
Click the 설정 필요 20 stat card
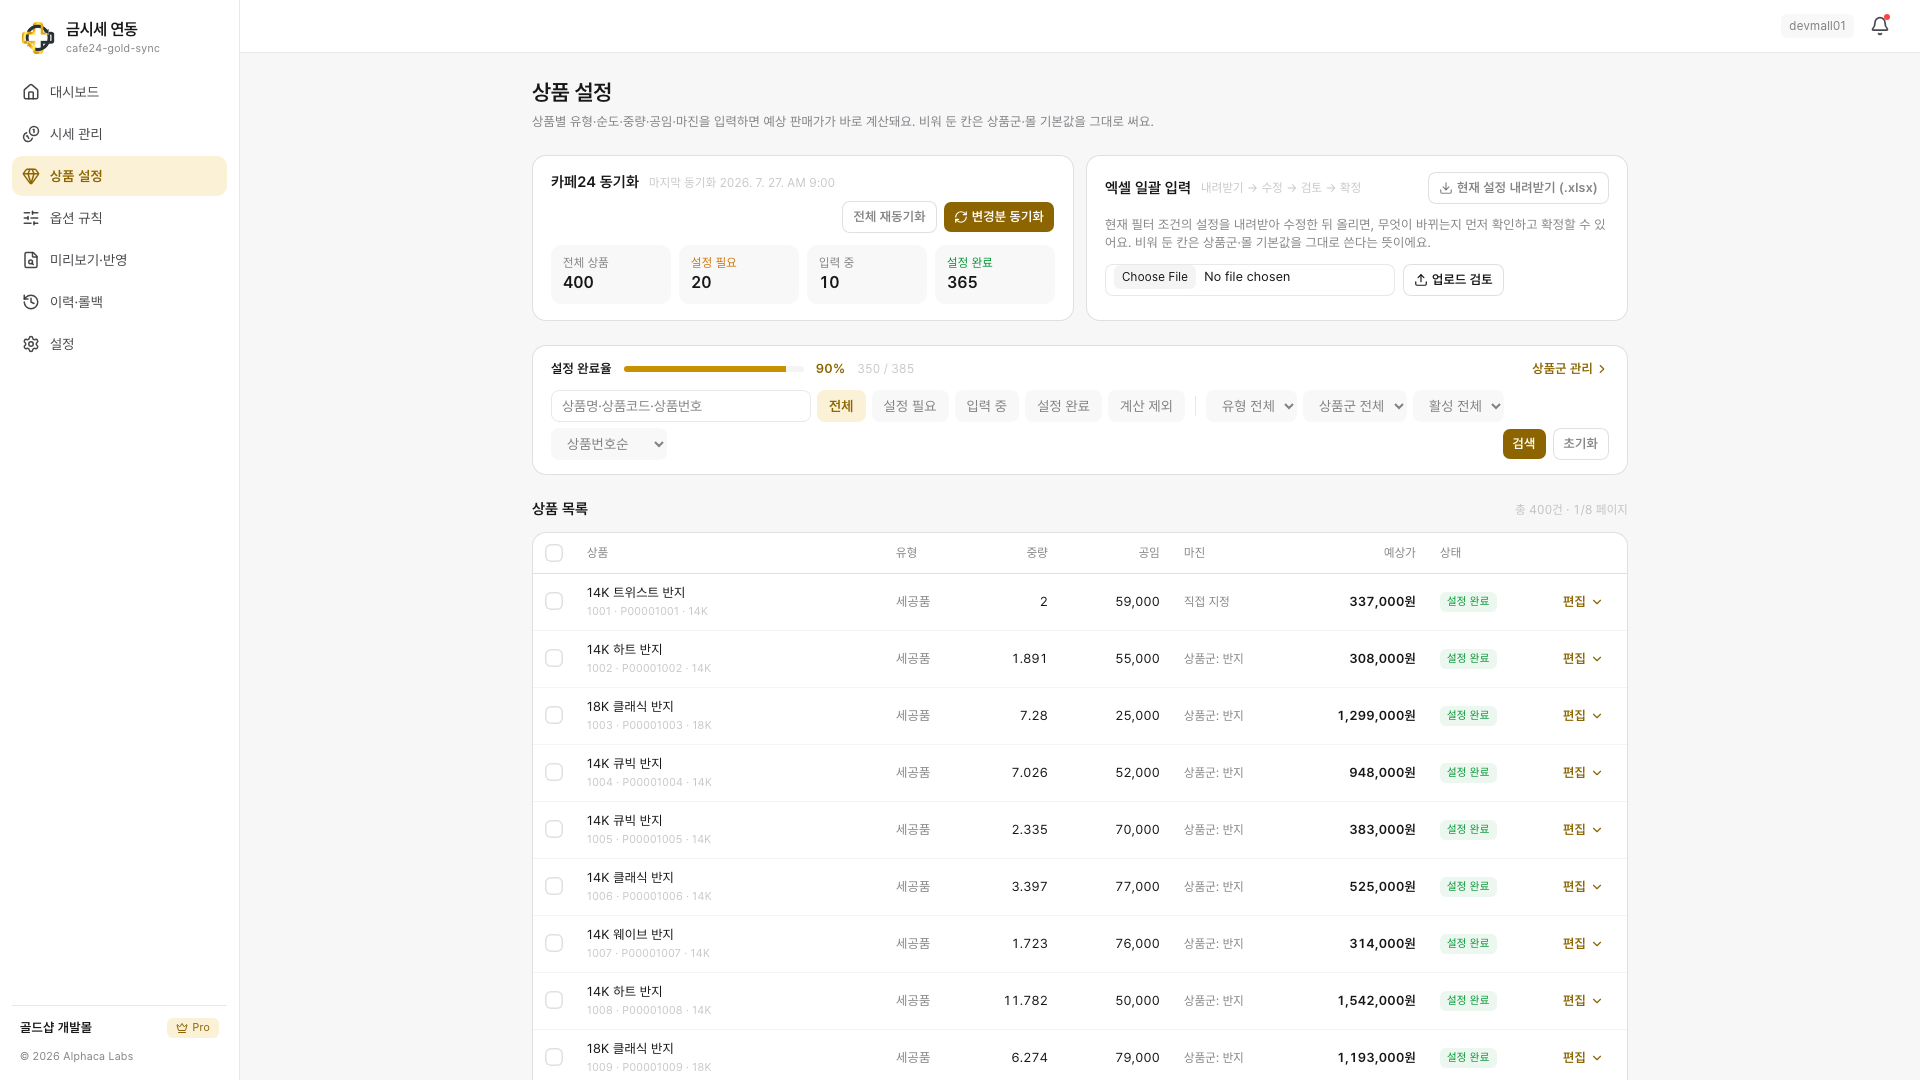pos(739,274)
